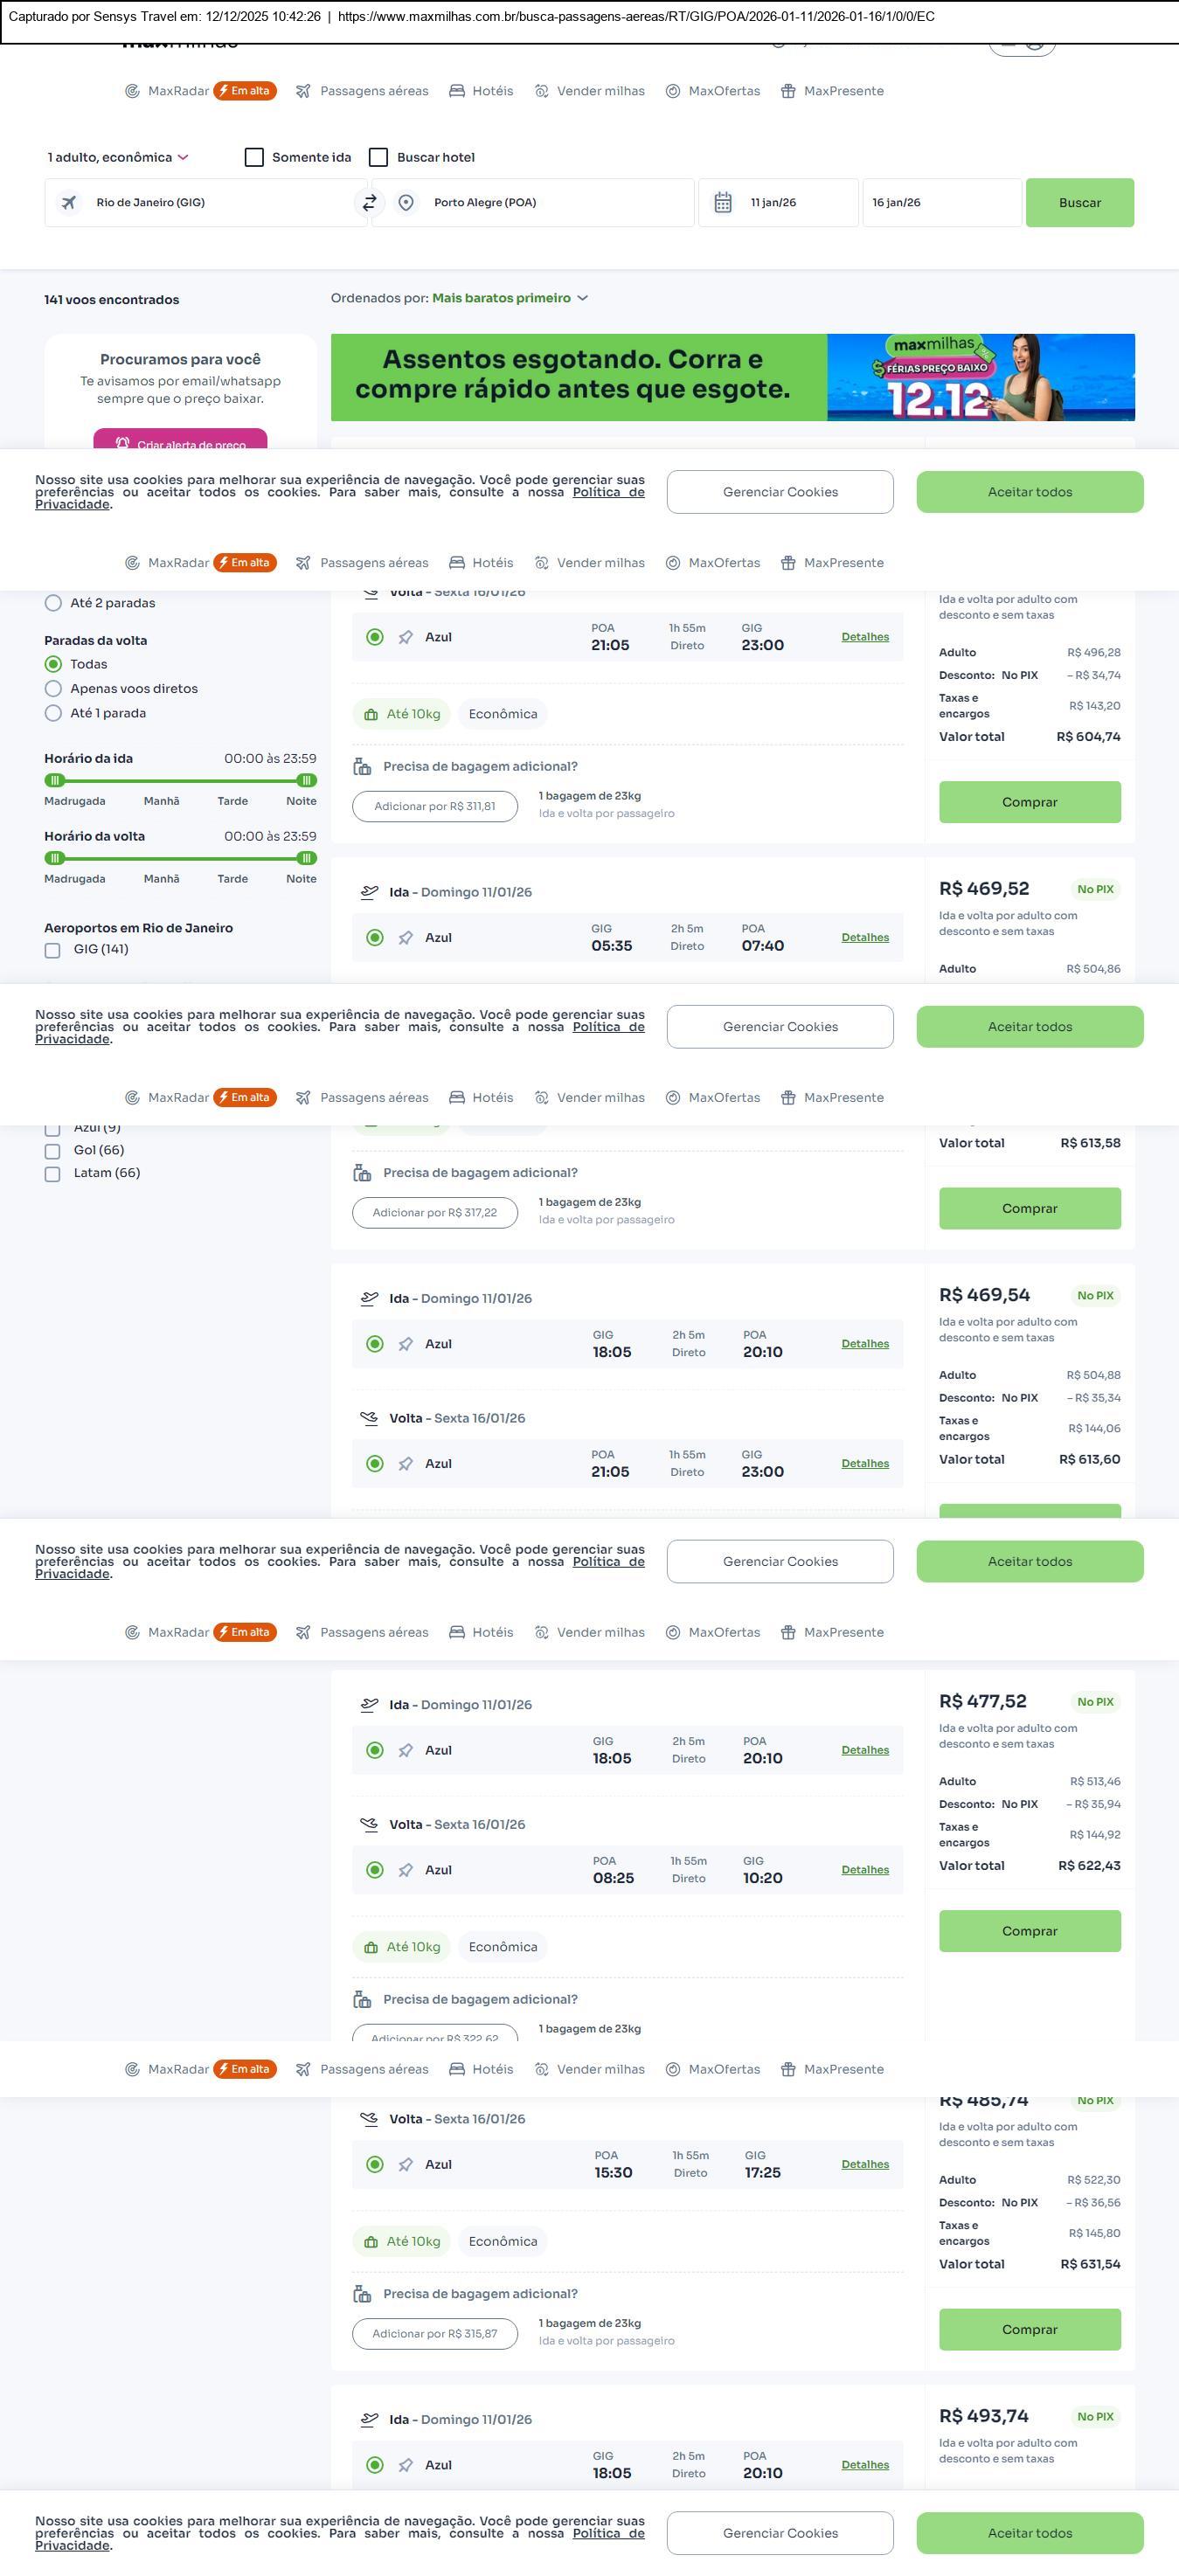
Task: Open the 'Vender milhas' menu item at top
Action: click(x=590, y=91)
